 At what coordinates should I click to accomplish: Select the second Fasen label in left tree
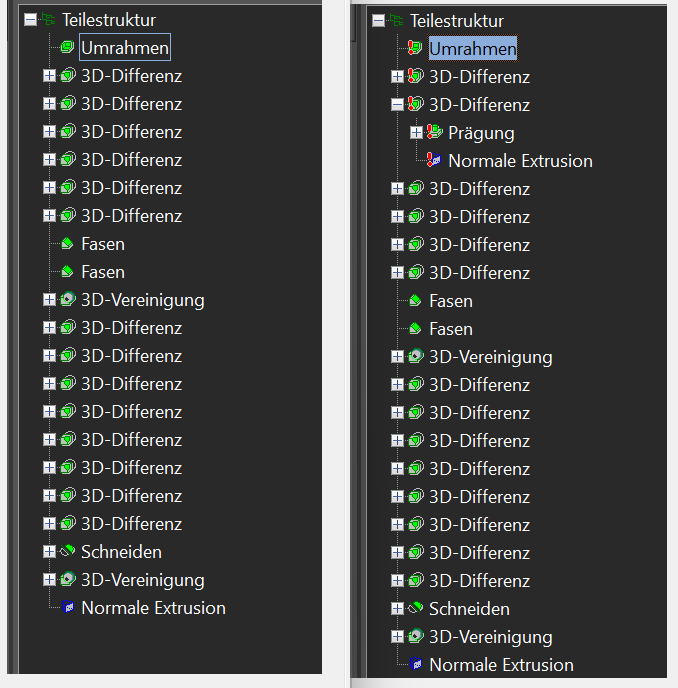(x=103, y=272)
